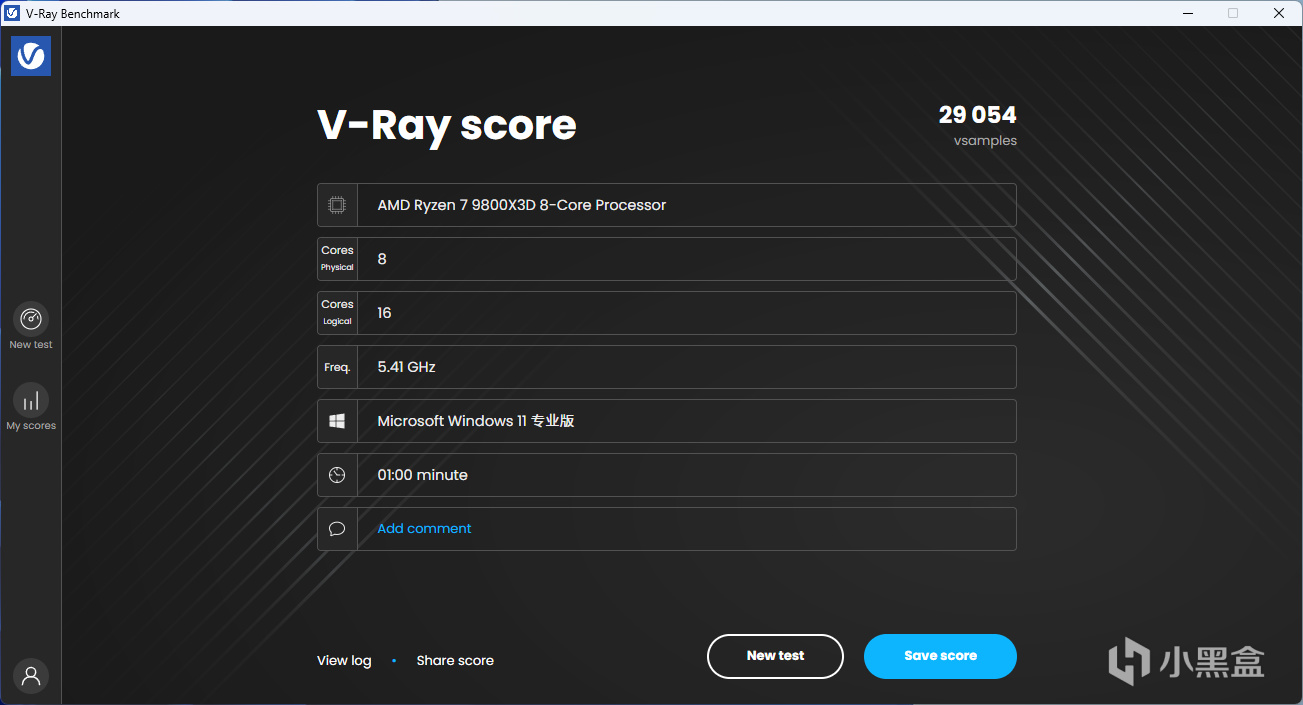This screenshot has height=705, width=1303.
Task: Click the Cores Logical label box
Action: pos(337,313)
